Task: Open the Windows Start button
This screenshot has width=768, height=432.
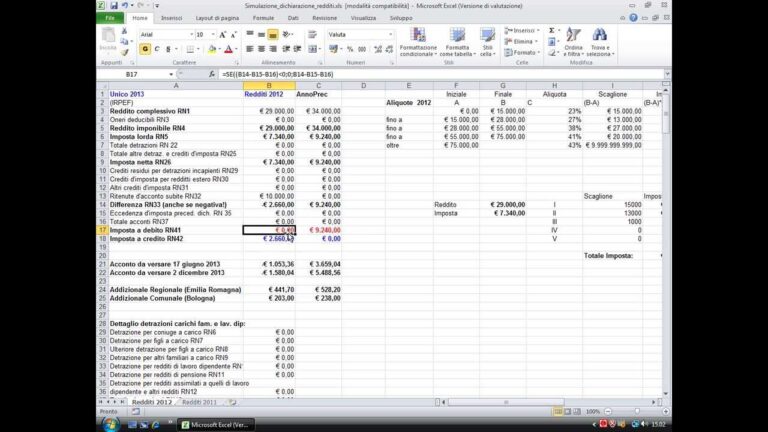Action: tap(110, 424)
